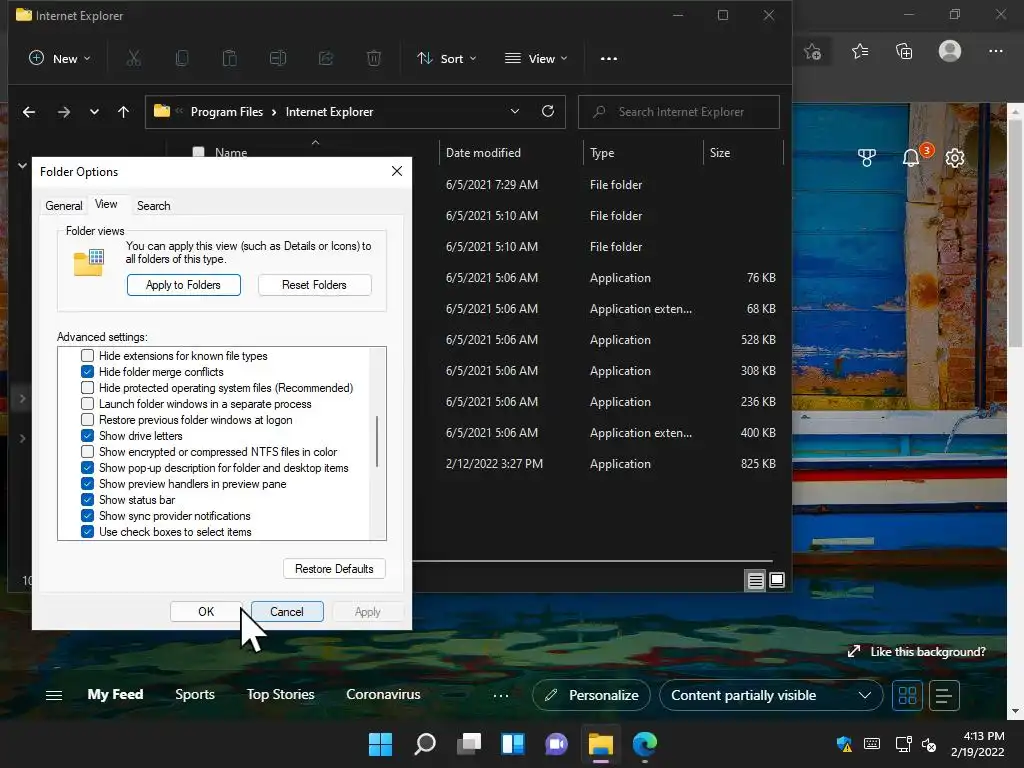
Task: Open Edge Settings and more ellipsis menu
Action: (x=995, y=51)
